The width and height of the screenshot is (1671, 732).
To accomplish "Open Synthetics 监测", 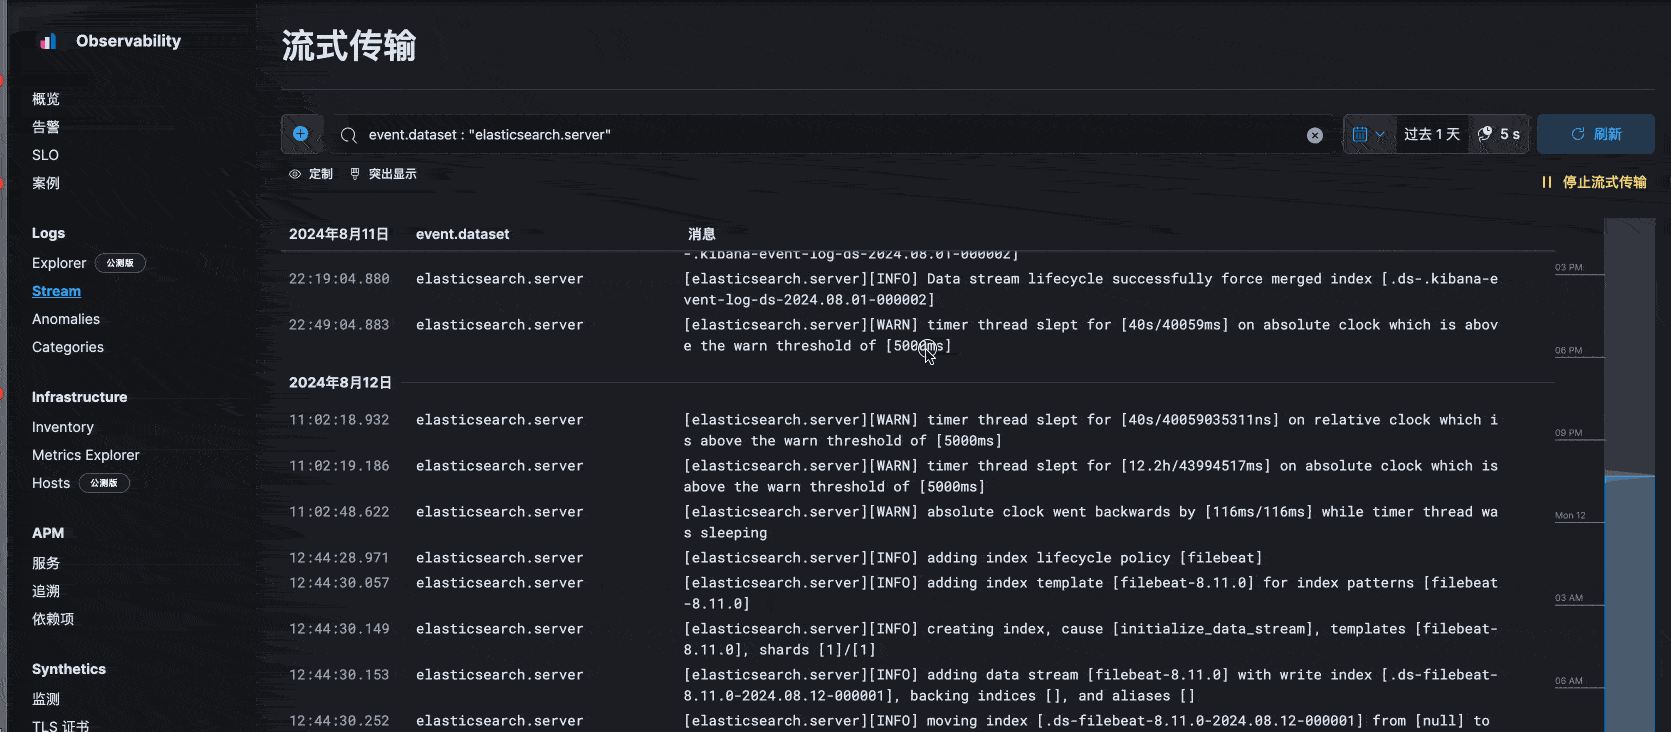I will pyautogui.click(x=46, y=699).
